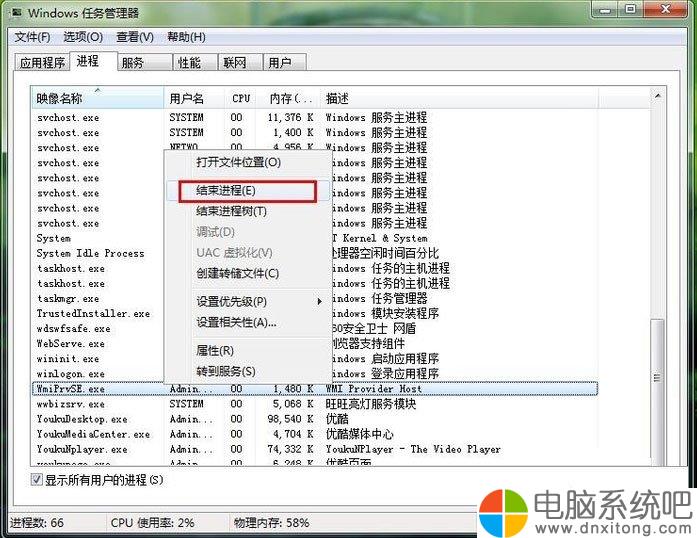697x538 pixels.
Task: Close the Task Manager window
Action: [x=665, y=10]
